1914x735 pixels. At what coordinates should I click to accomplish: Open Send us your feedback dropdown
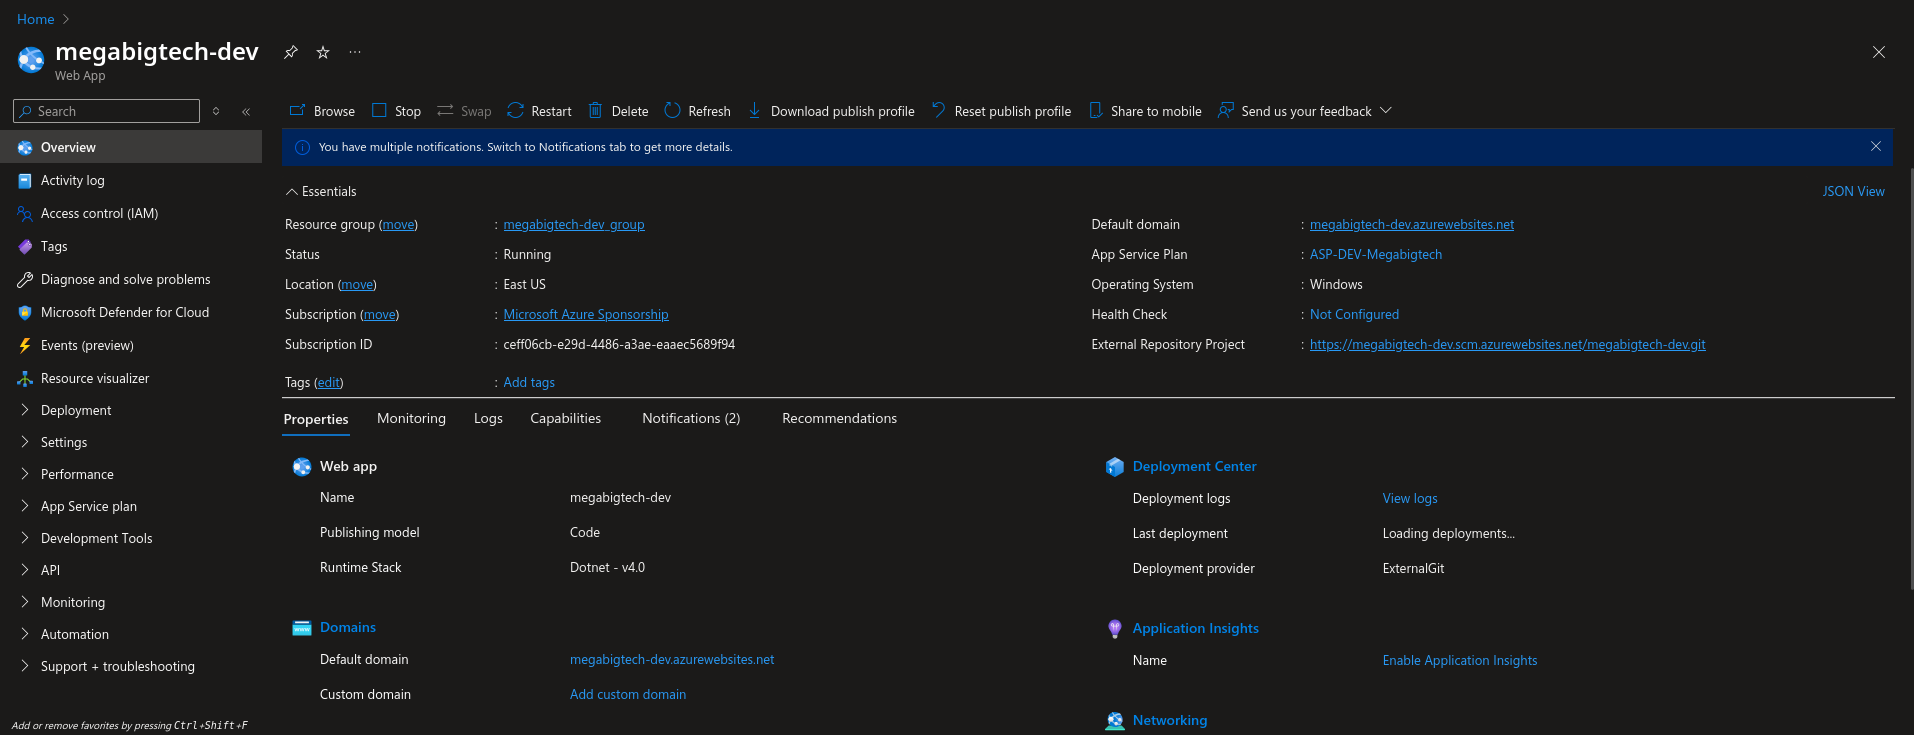[1305, 111]
